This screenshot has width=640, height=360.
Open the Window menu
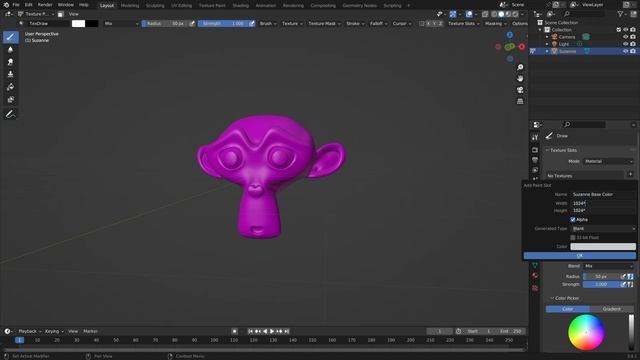coord(66,5)
